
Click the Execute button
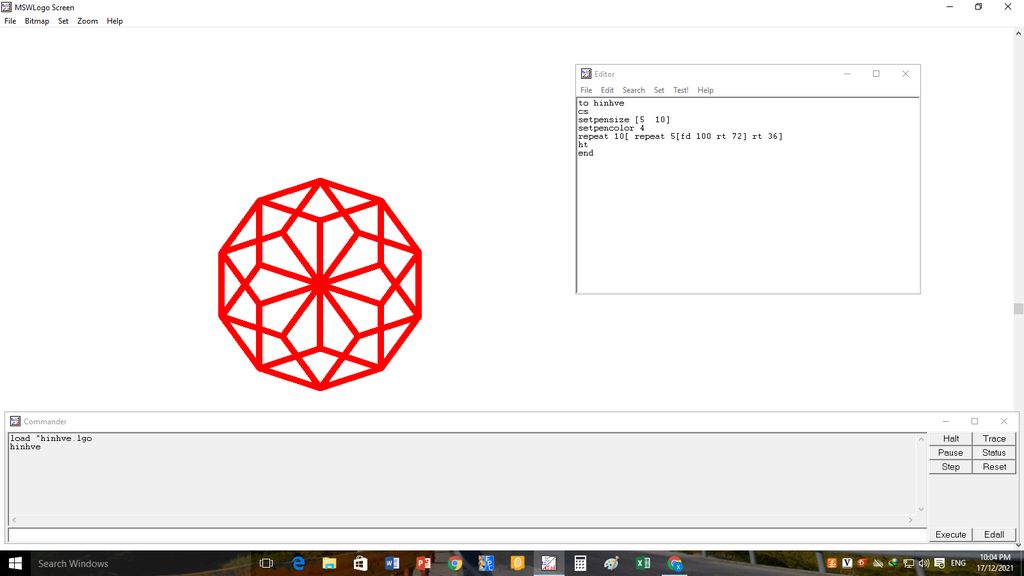pyautogui.click(x=951, y=534)
